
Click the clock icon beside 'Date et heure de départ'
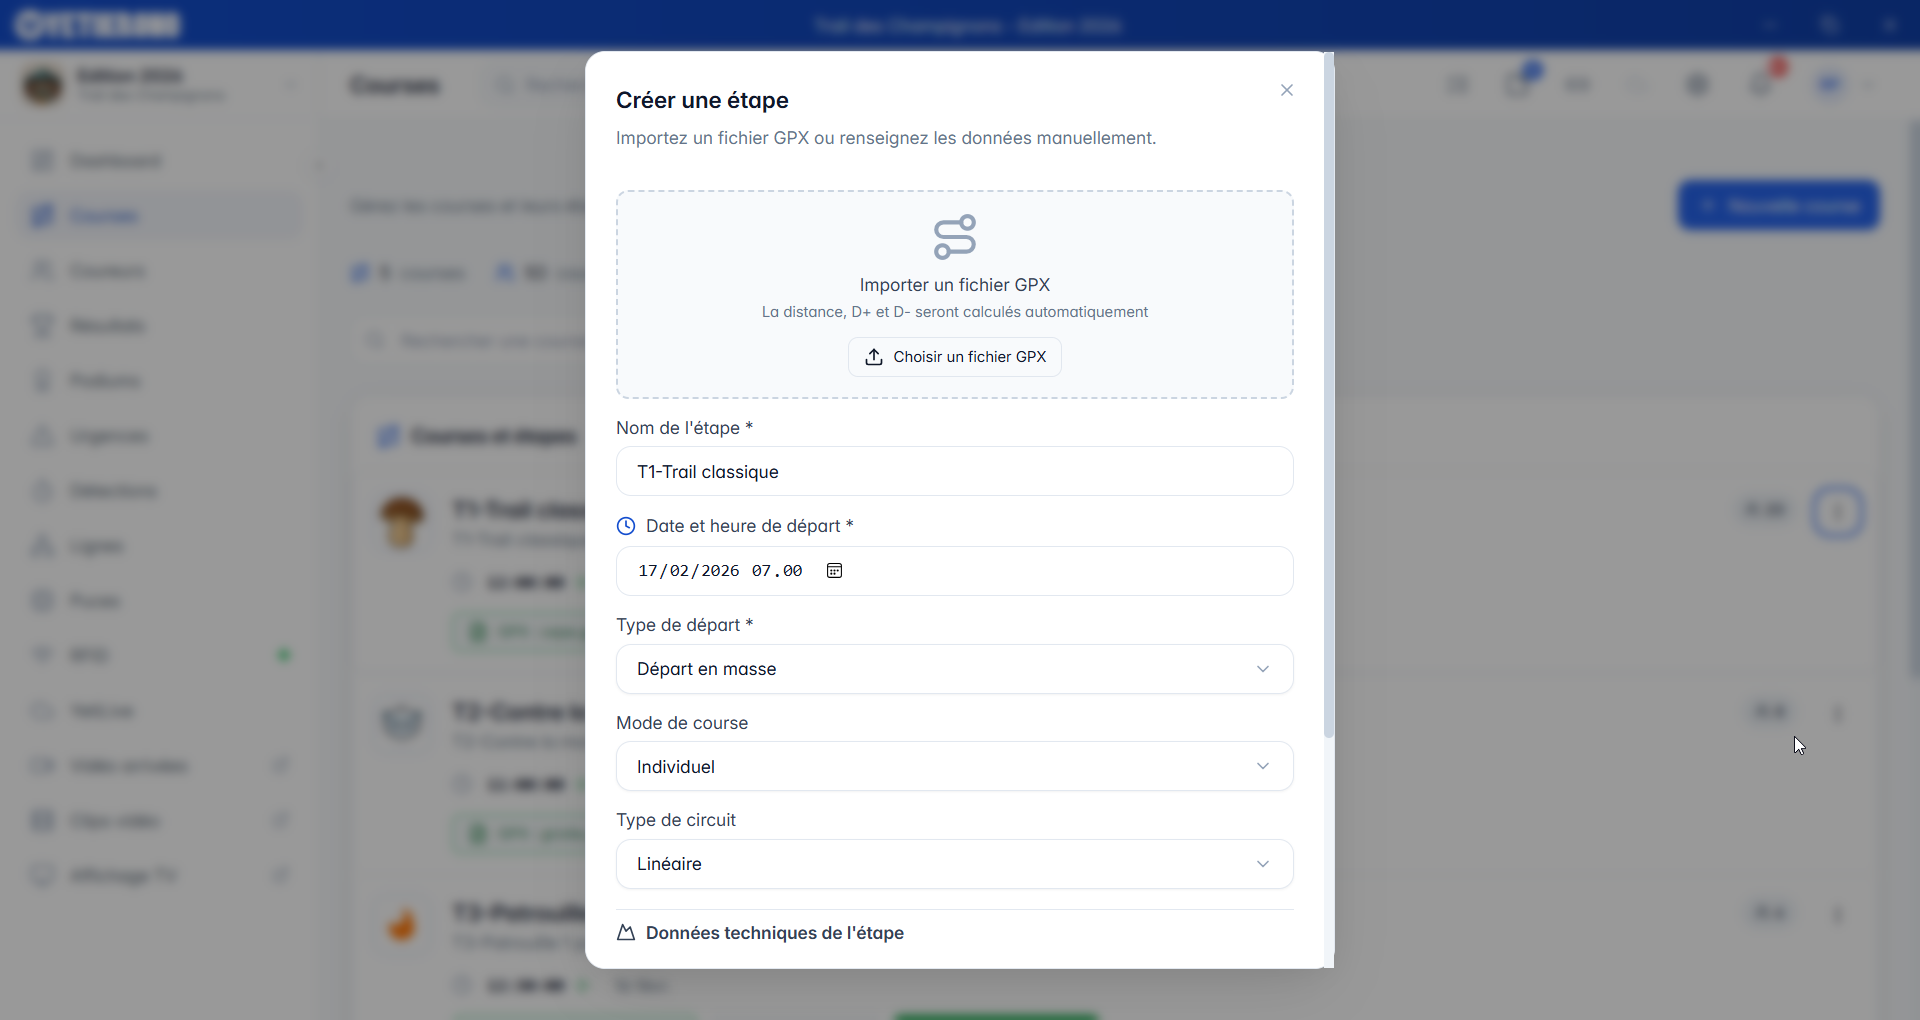[626, 526]
